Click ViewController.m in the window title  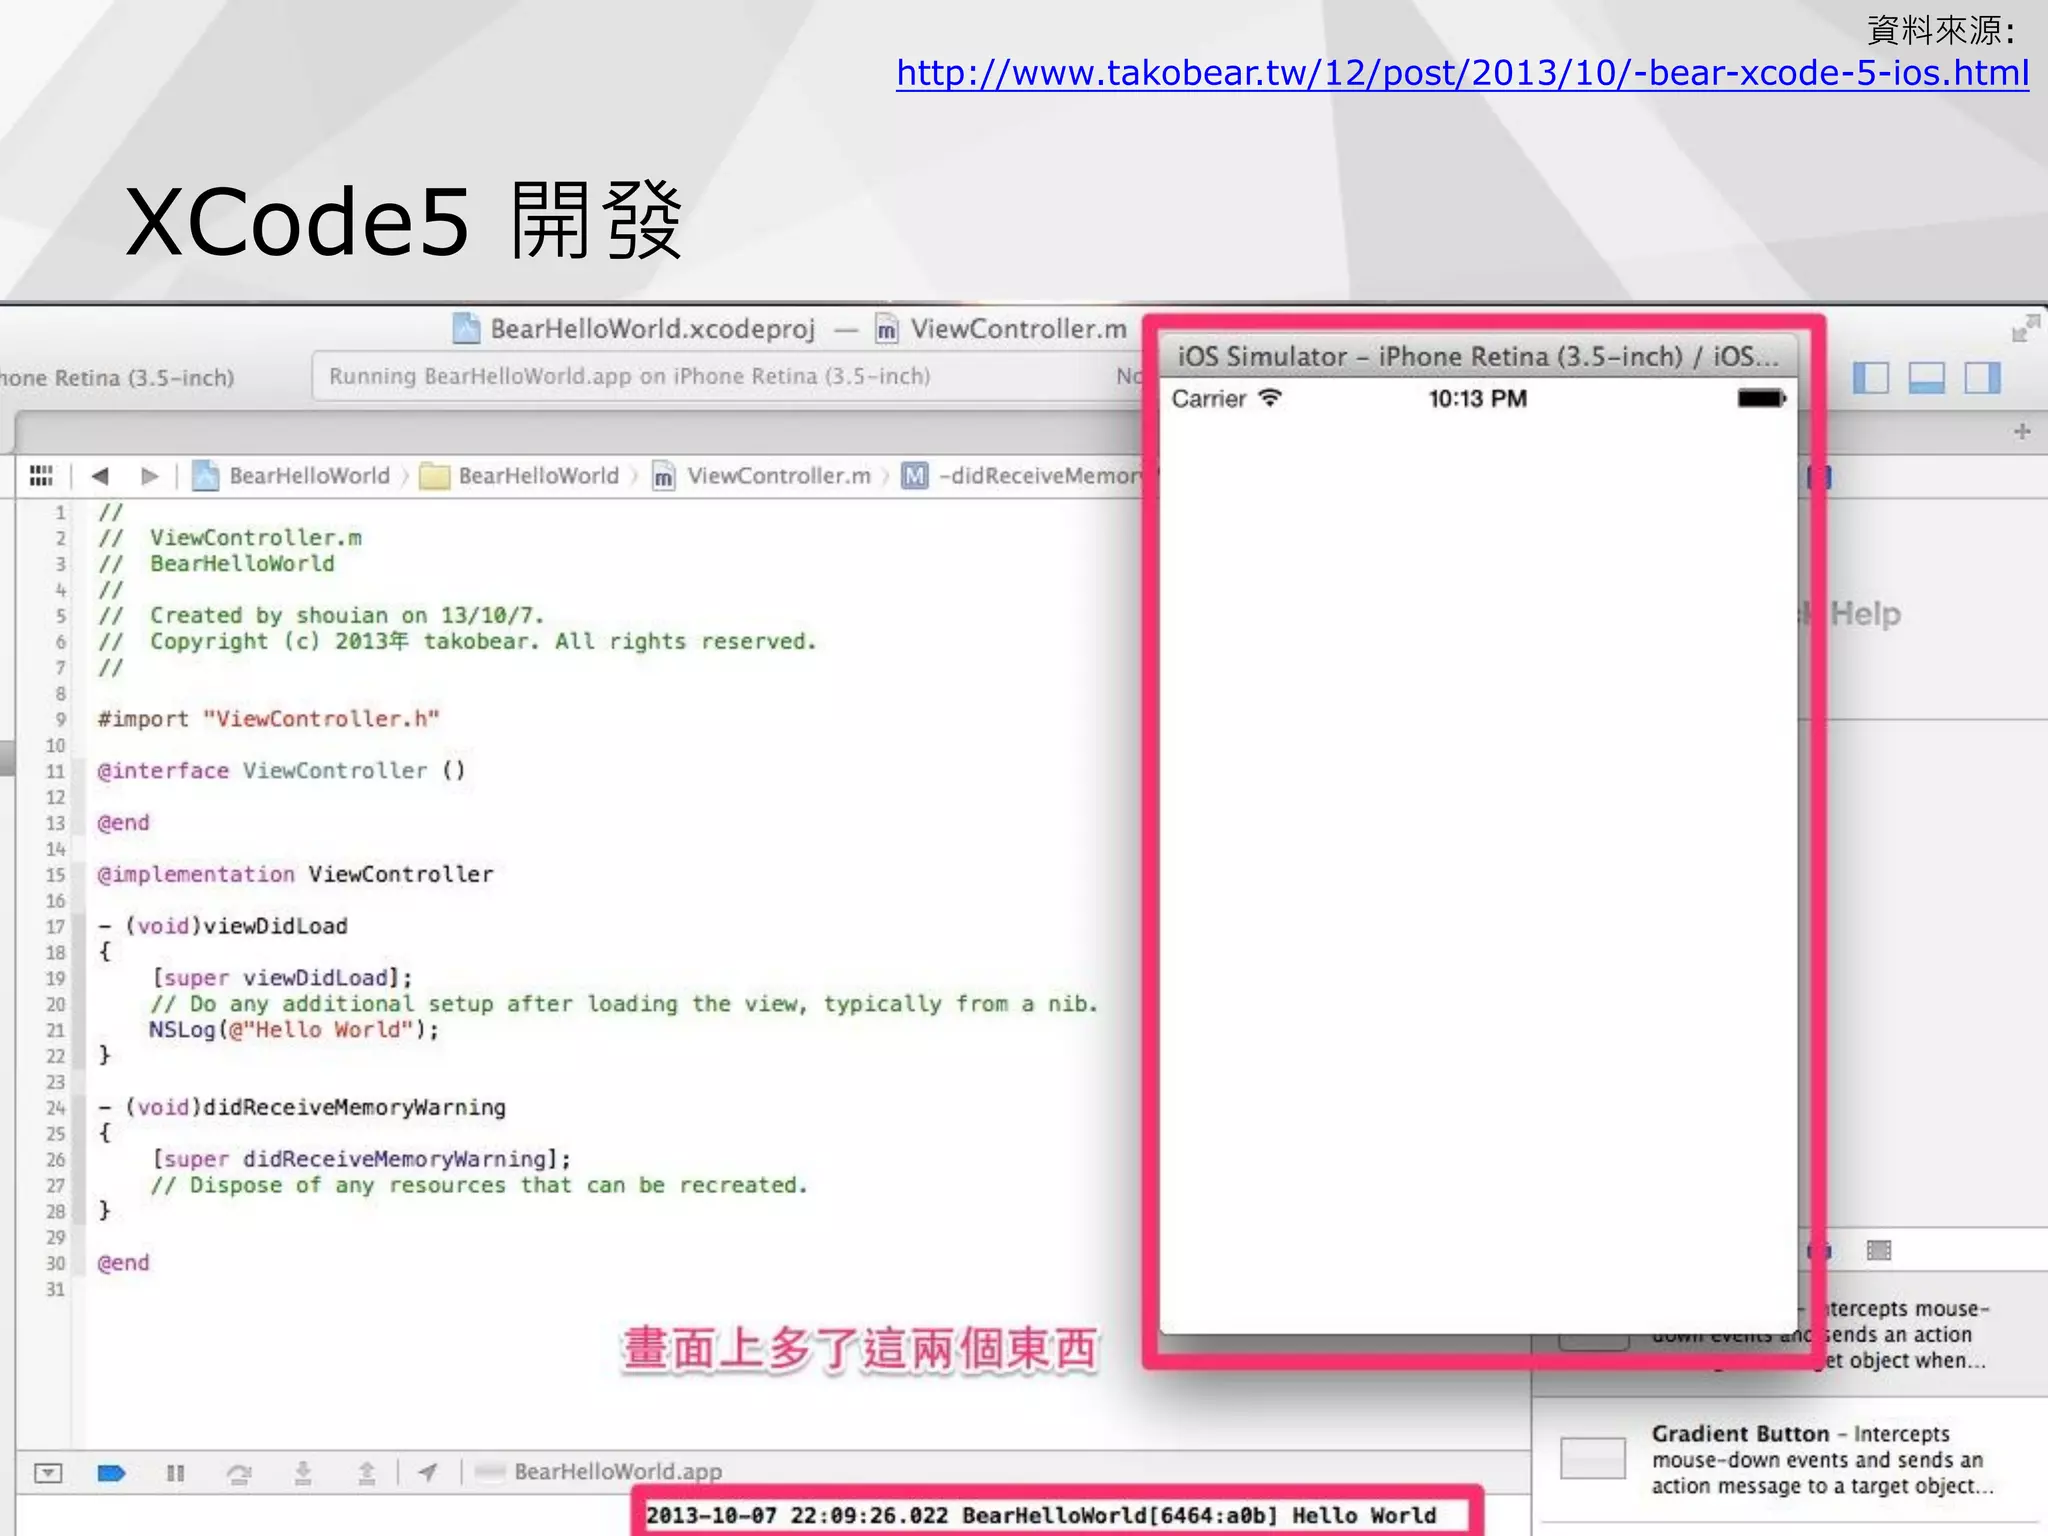[x=1002, y=329]
